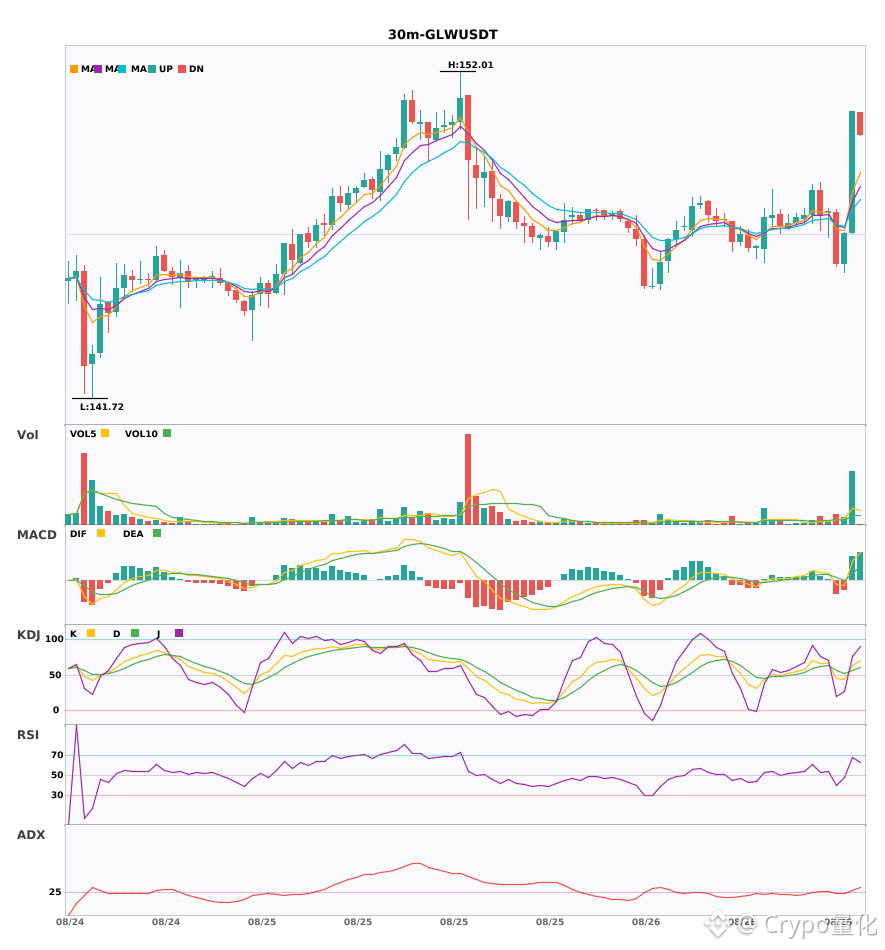This screenshot has width=885, height=950.
Task: Click the MACD panel heading
Action: pos(36,535)
